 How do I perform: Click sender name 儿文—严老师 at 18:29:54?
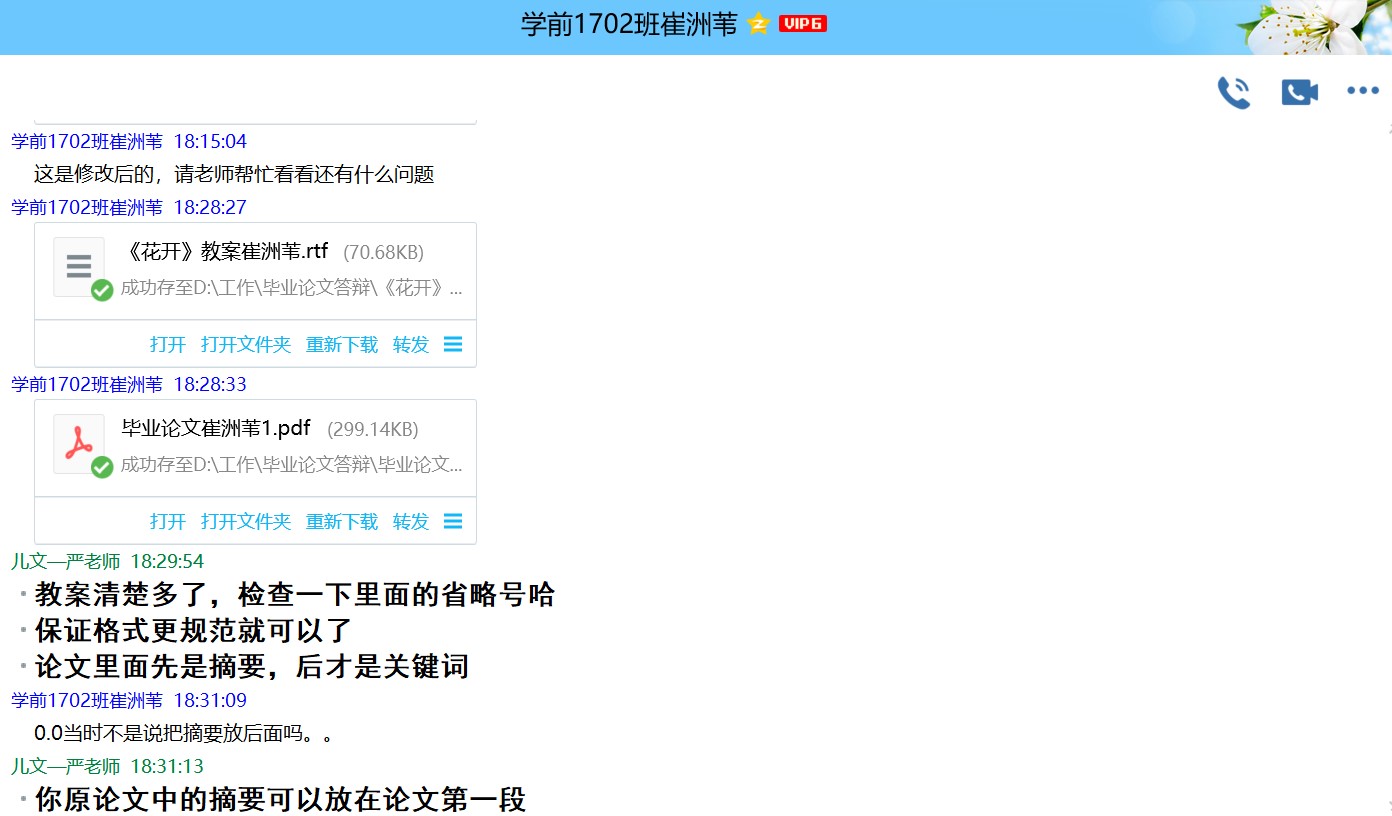coord(66,561)
